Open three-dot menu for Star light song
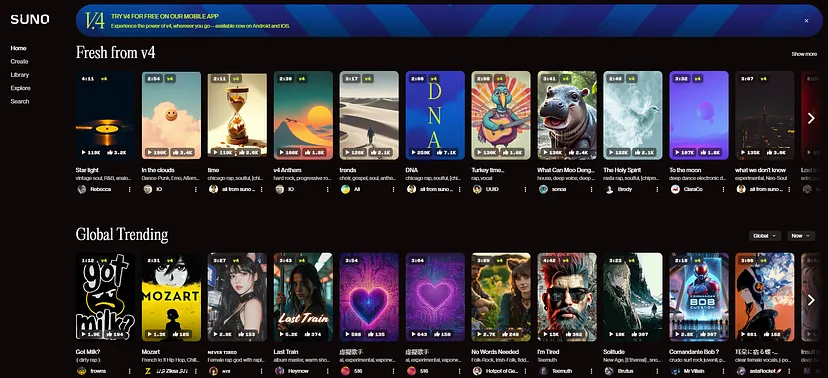This screenshot has width=828, height=378. pyautogui.click(x=129, y=189)
